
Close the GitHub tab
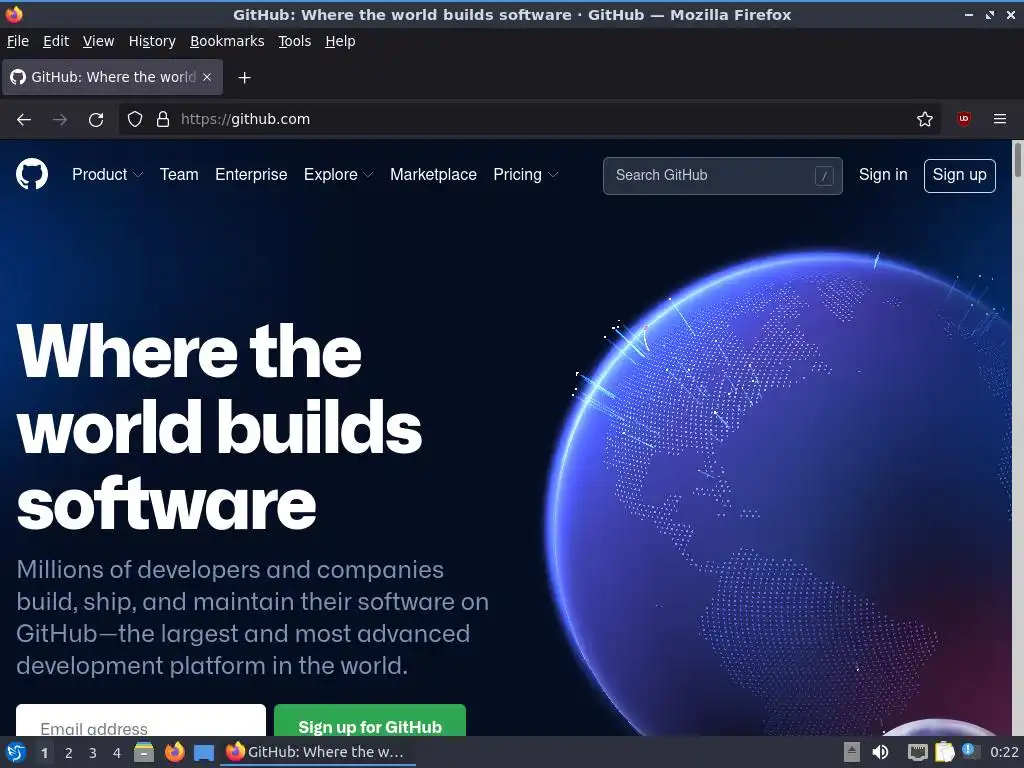coord(207,77)
